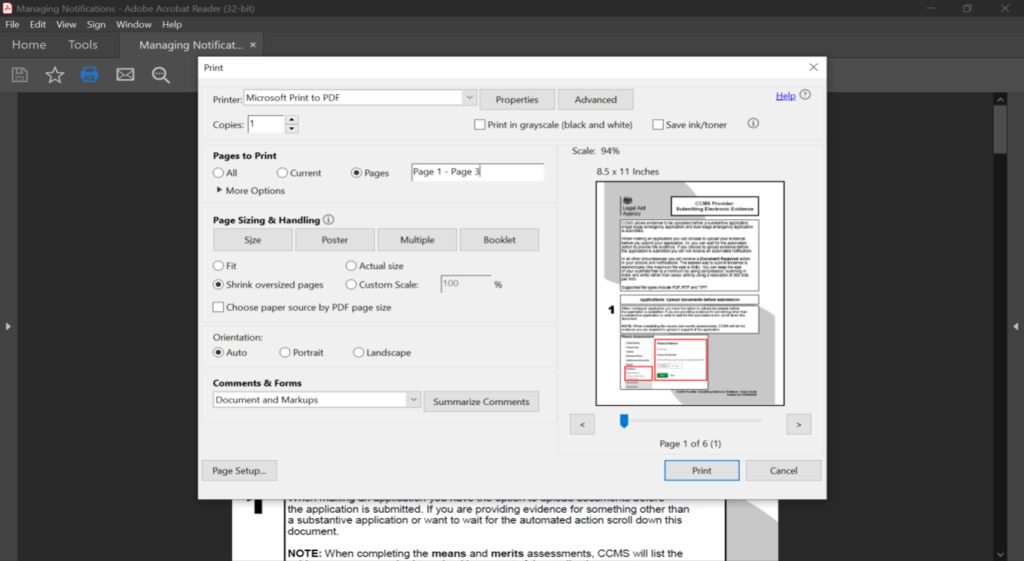Click the Save floppy disk icon
1024x561 pixels.
coord(19,75)
